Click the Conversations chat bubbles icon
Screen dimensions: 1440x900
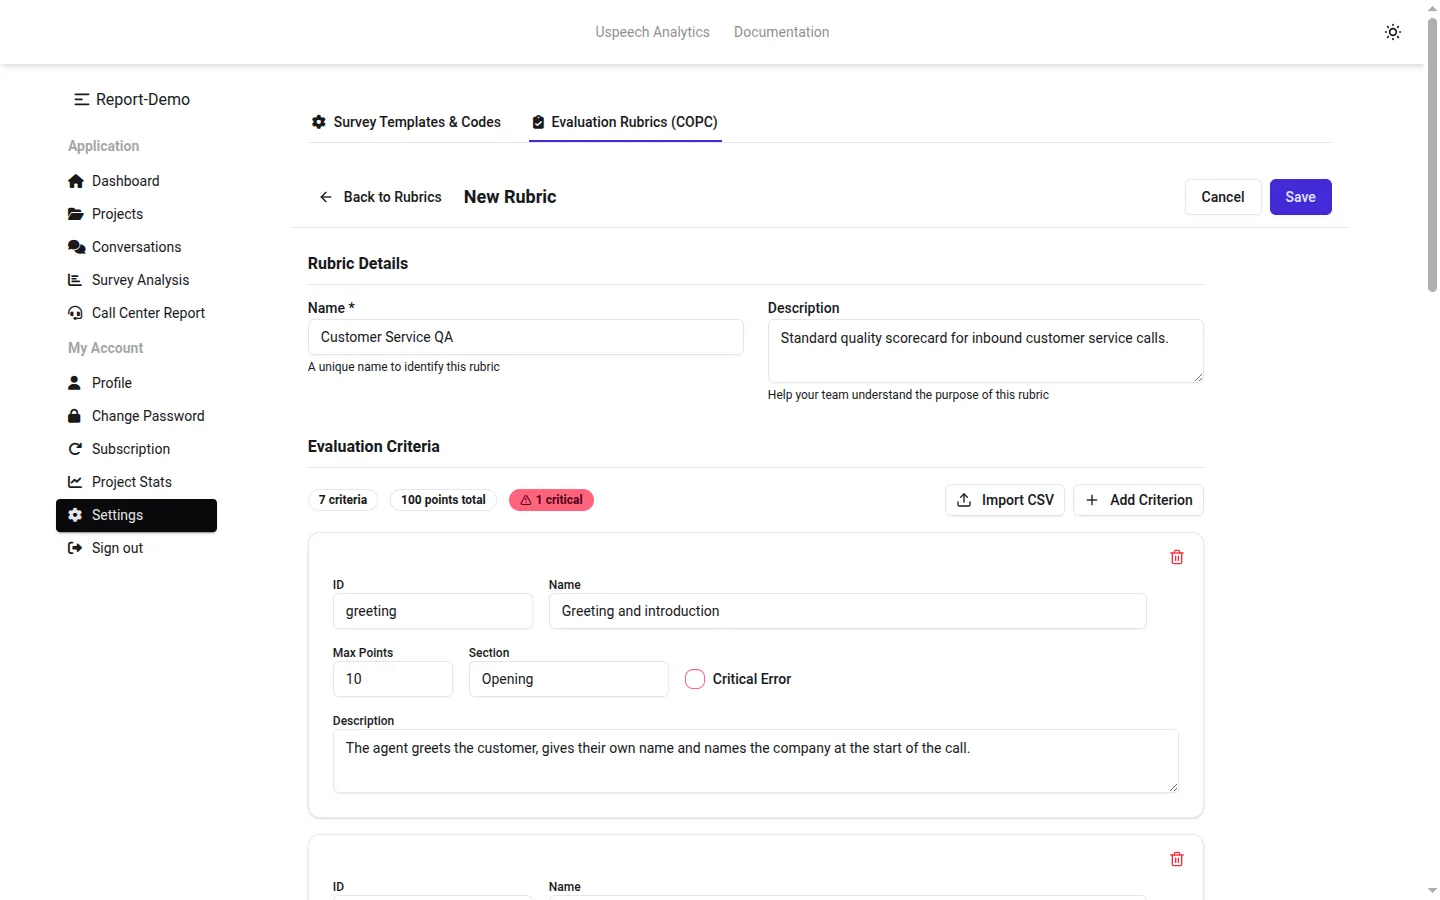click(x=76, y=247)
